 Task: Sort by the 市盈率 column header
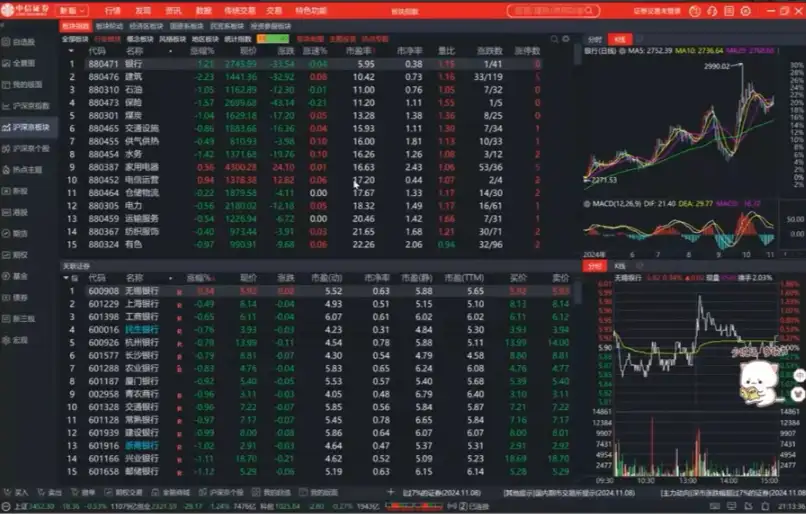(359, 50)
